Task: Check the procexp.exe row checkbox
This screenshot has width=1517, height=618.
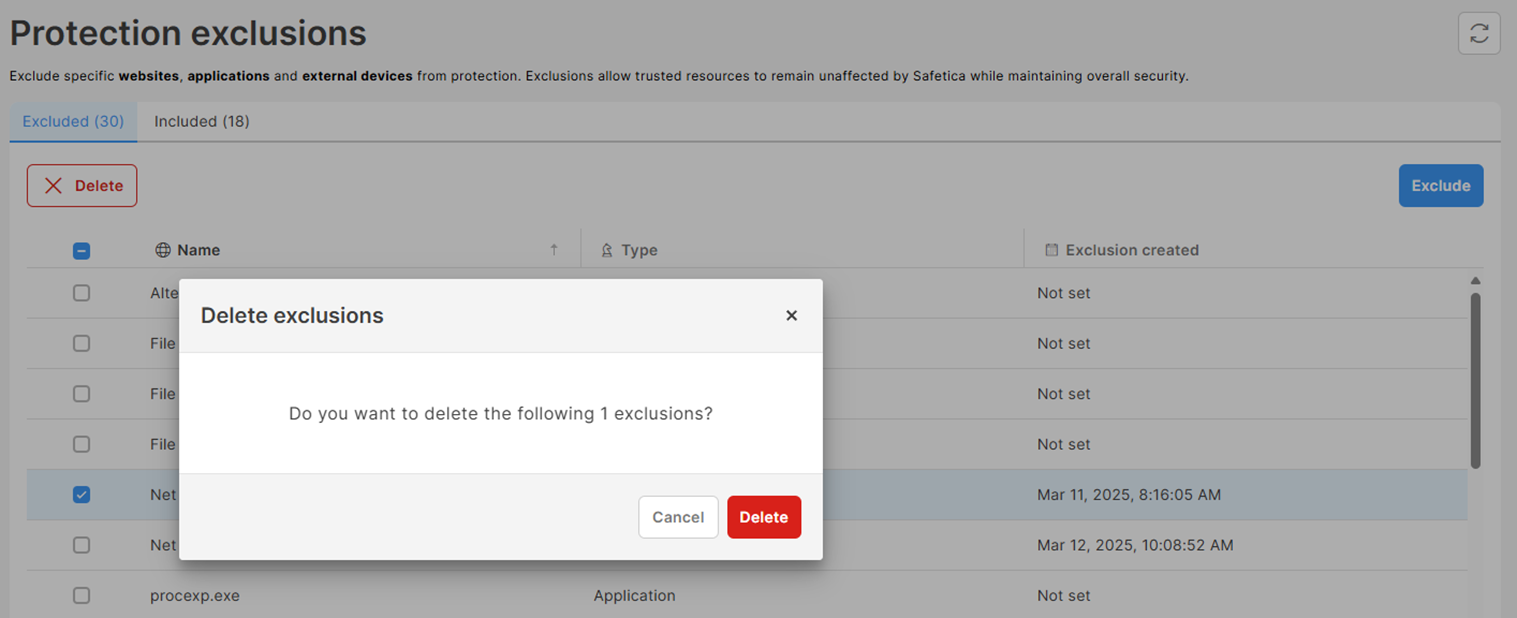Action: coord(82,595)
